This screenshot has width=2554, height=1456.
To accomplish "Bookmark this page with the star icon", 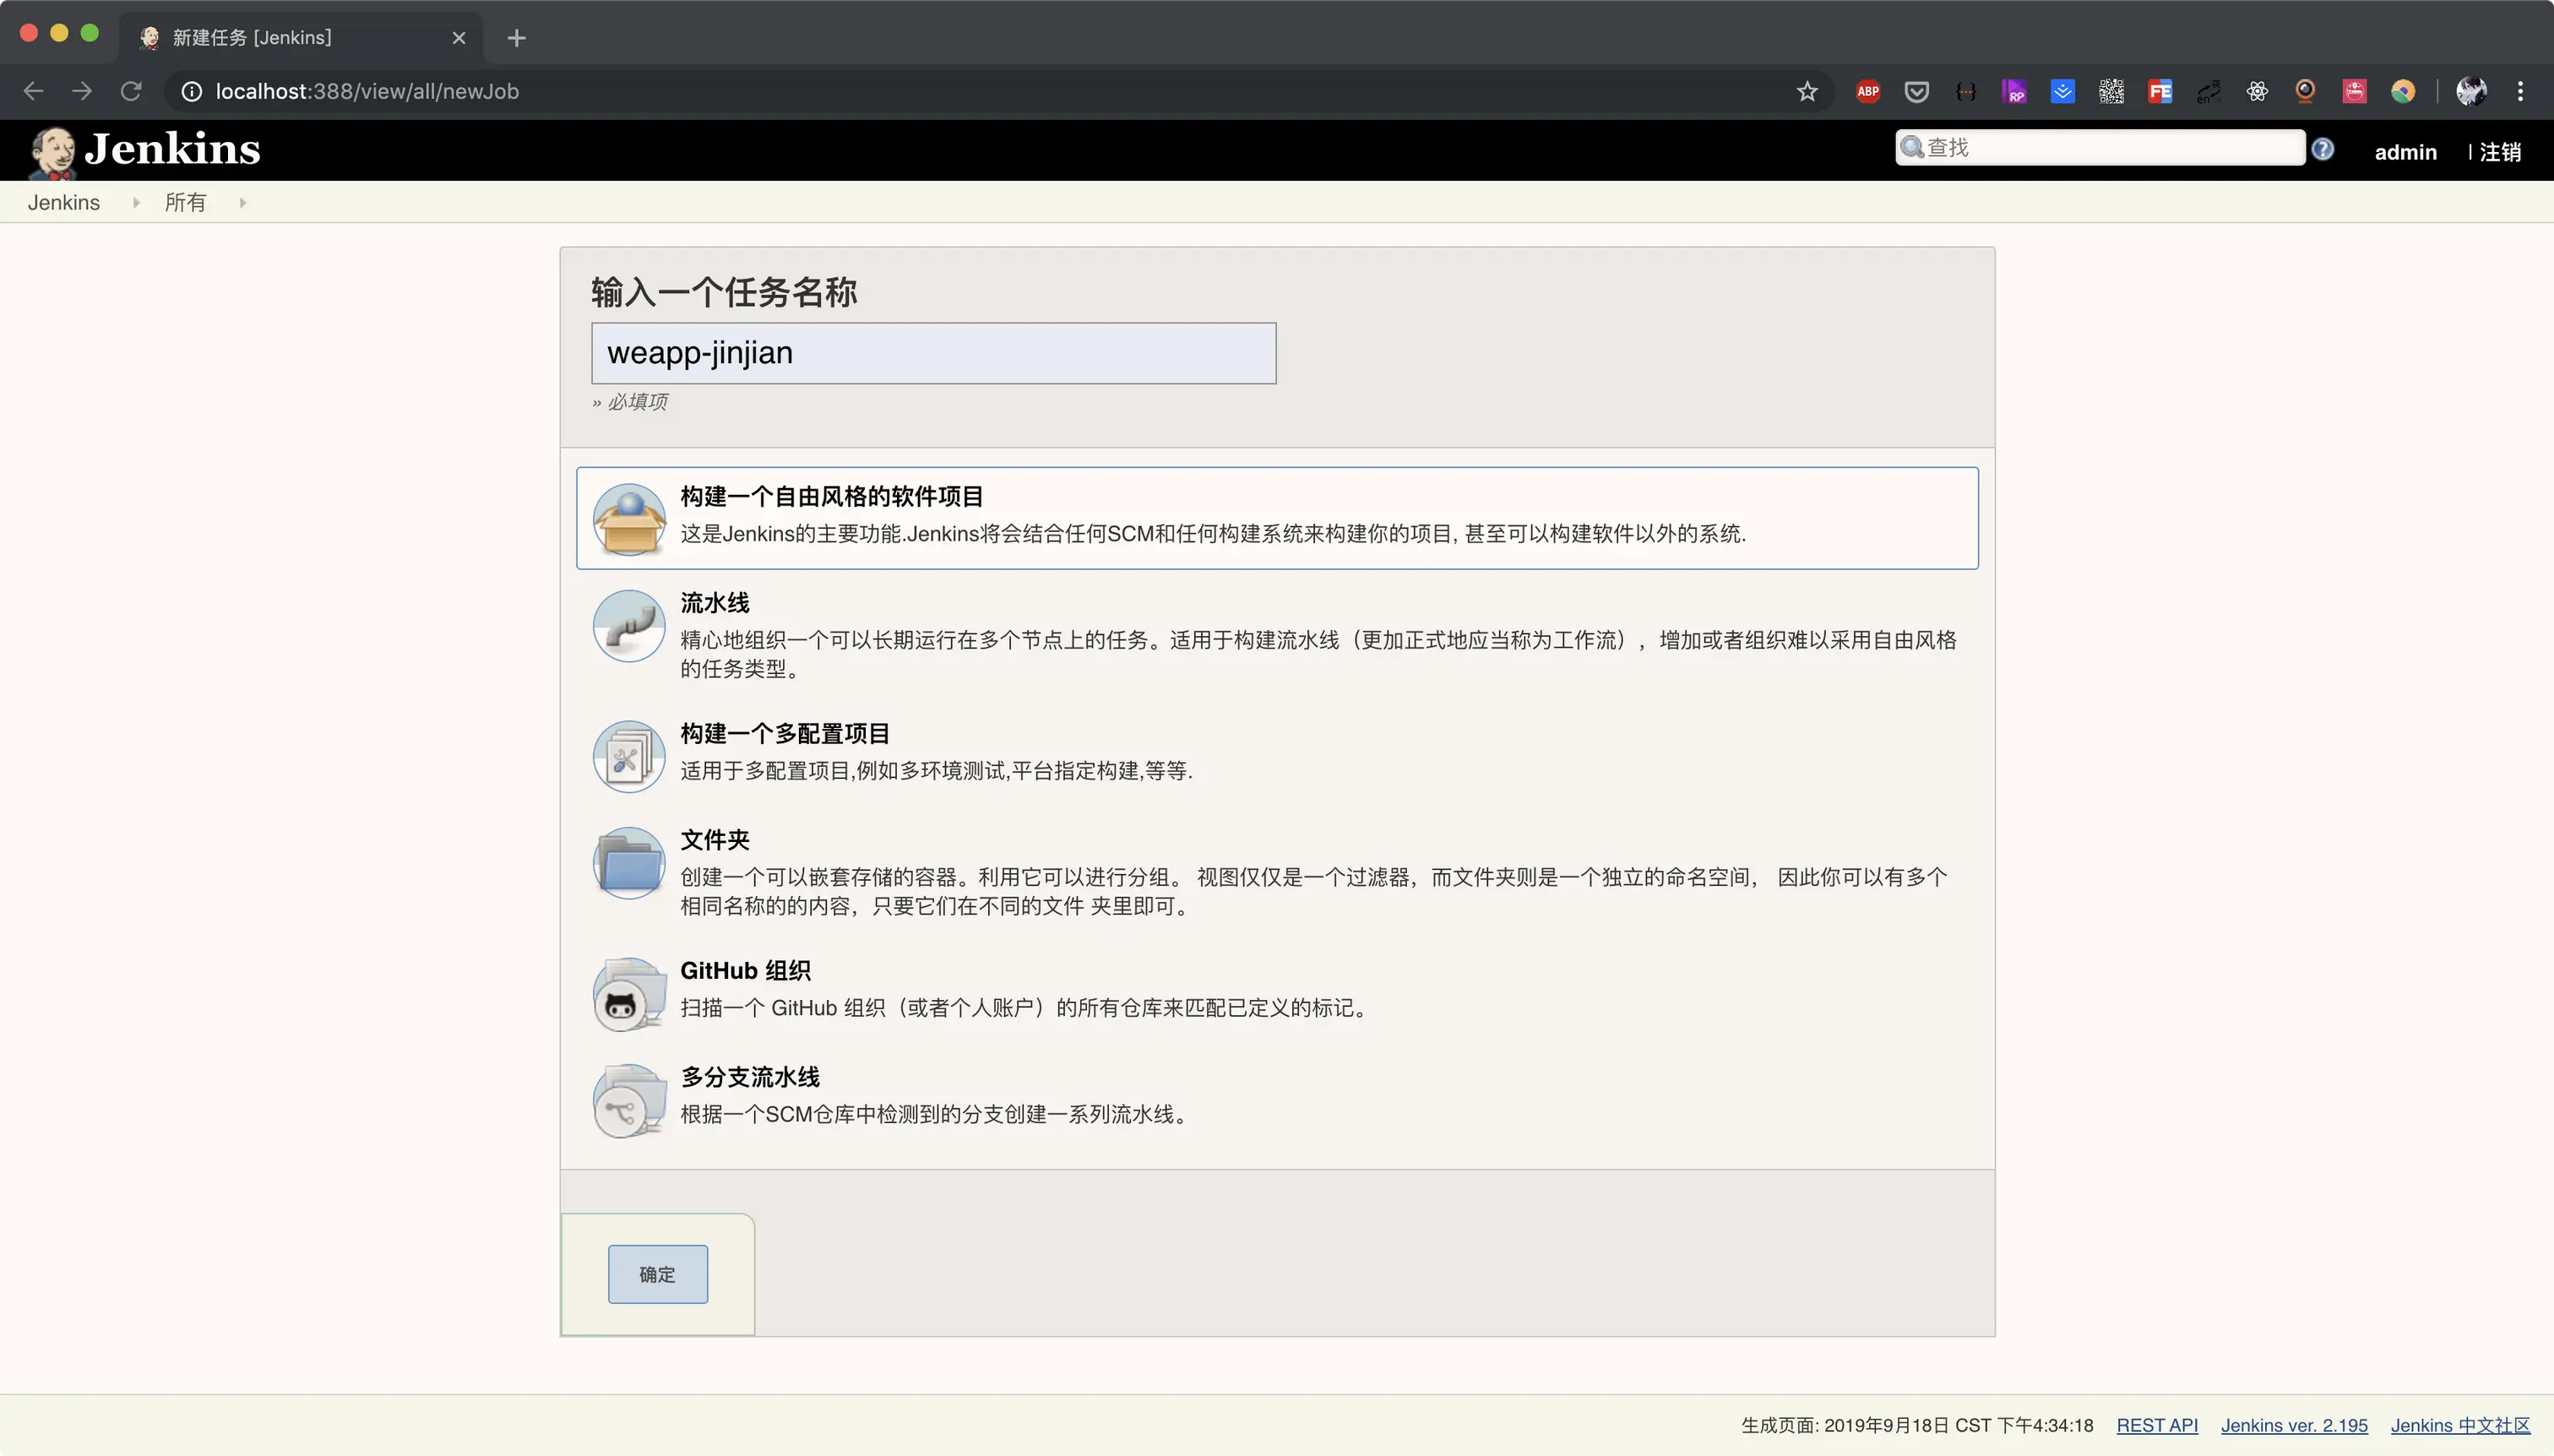I will (1807, 92).
